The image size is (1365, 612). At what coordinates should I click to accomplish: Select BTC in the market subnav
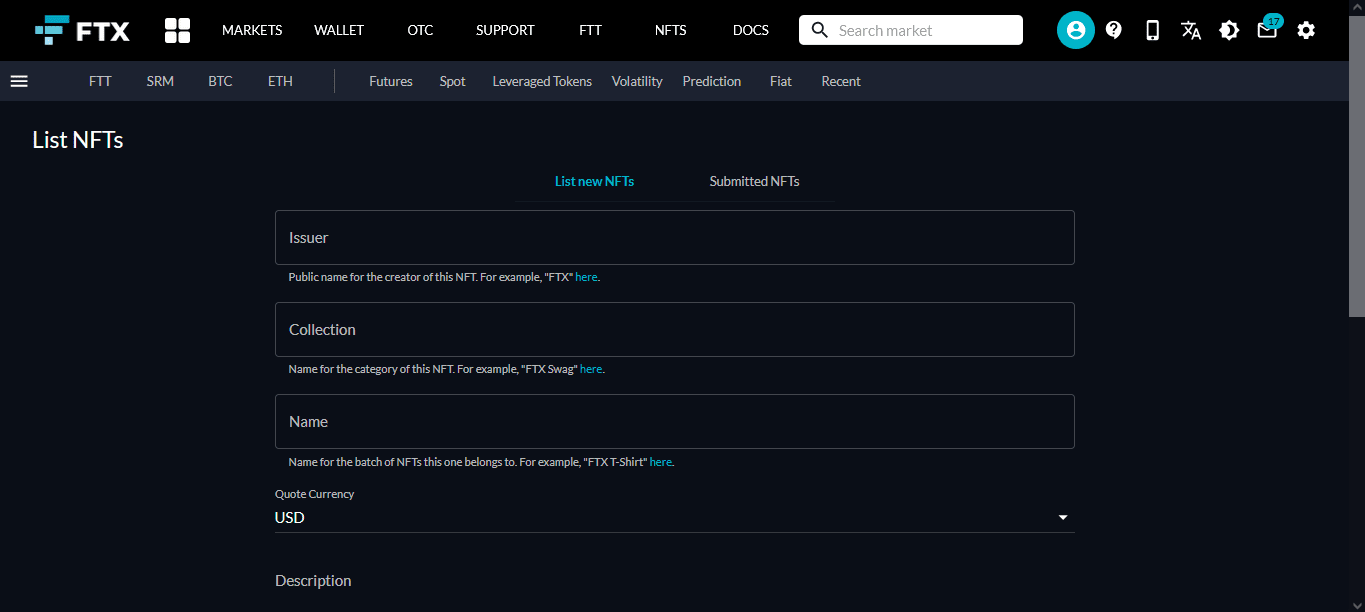pos(220,81)
